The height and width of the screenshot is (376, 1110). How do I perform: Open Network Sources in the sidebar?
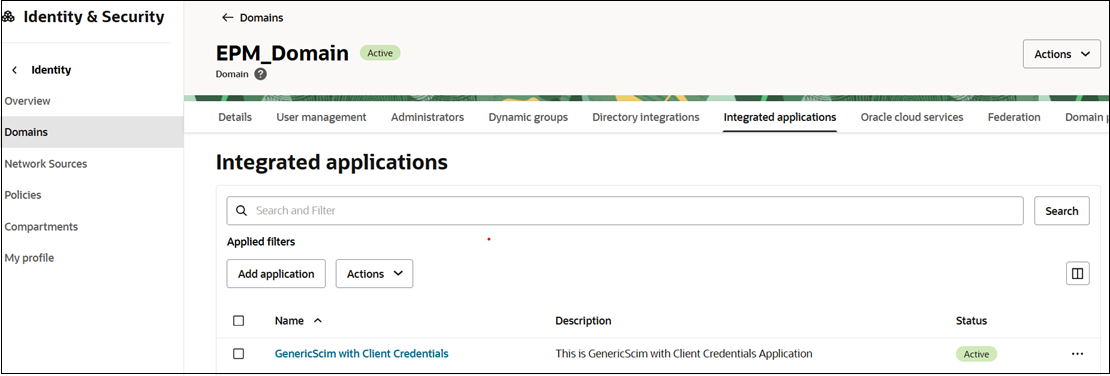(x=46, y=164)
